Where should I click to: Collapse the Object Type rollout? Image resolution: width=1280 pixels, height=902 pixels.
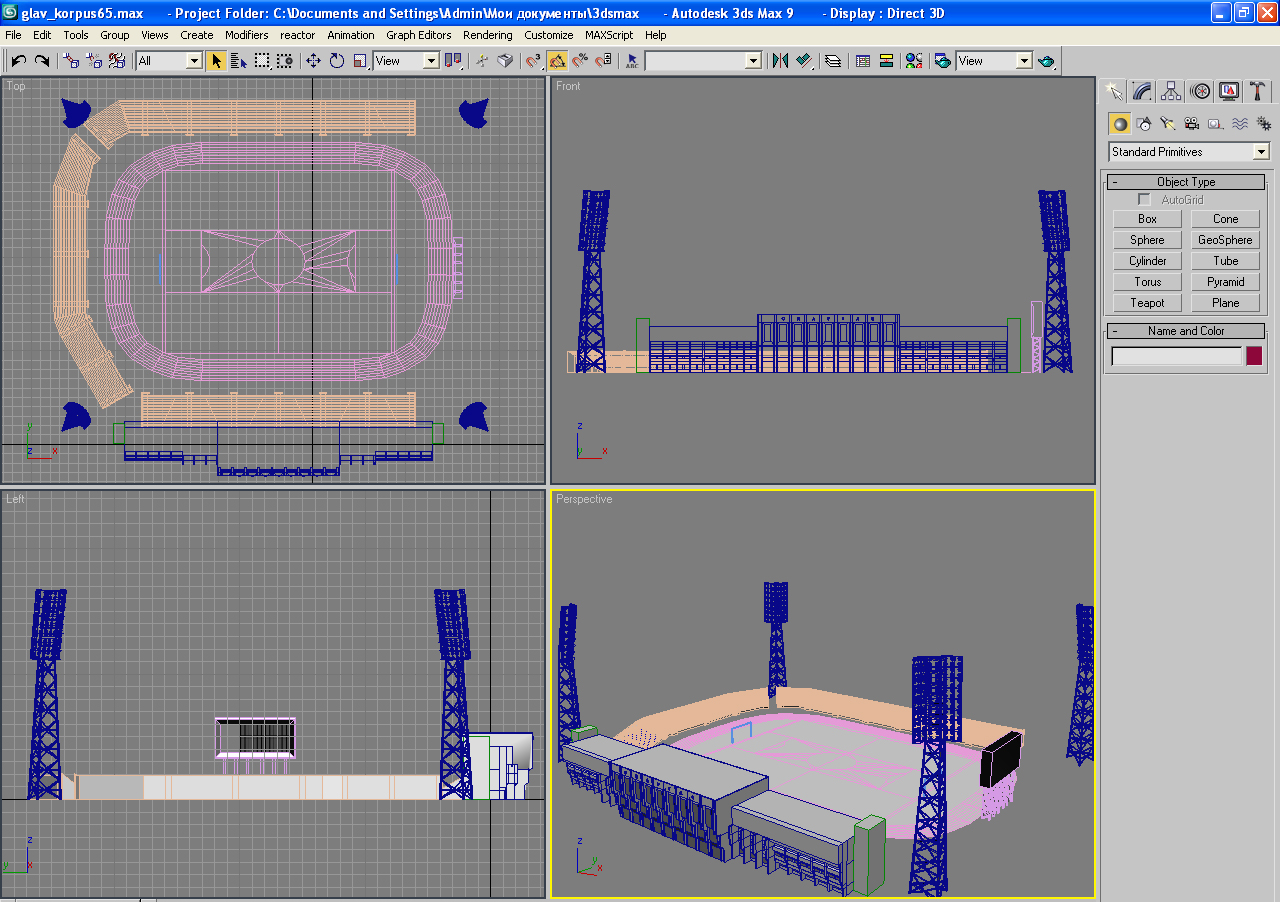(x=1185, y=182)
